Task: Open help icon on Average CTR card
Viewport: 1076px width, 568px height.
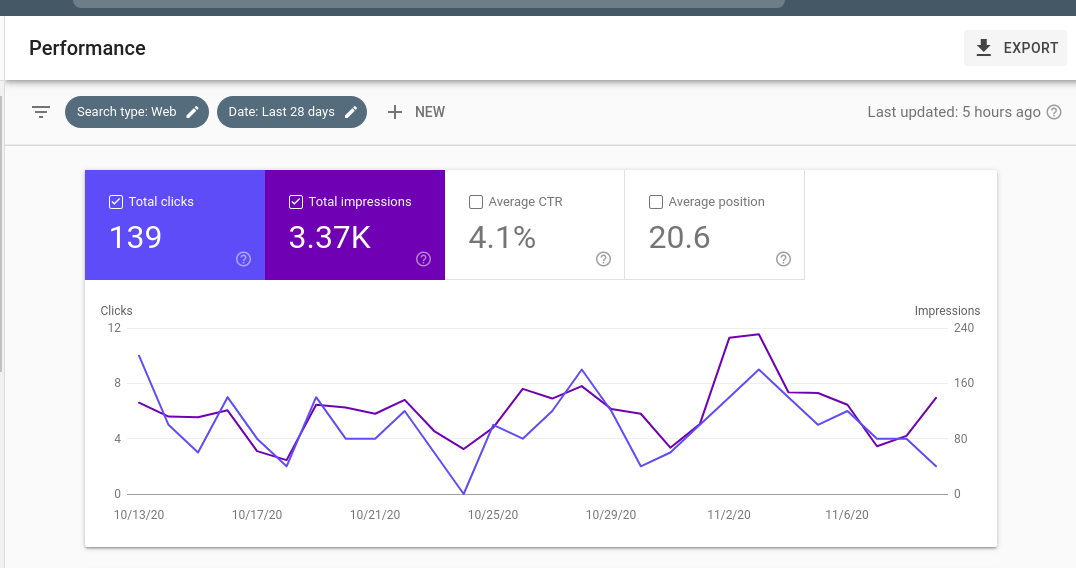Action: (603, 259)
